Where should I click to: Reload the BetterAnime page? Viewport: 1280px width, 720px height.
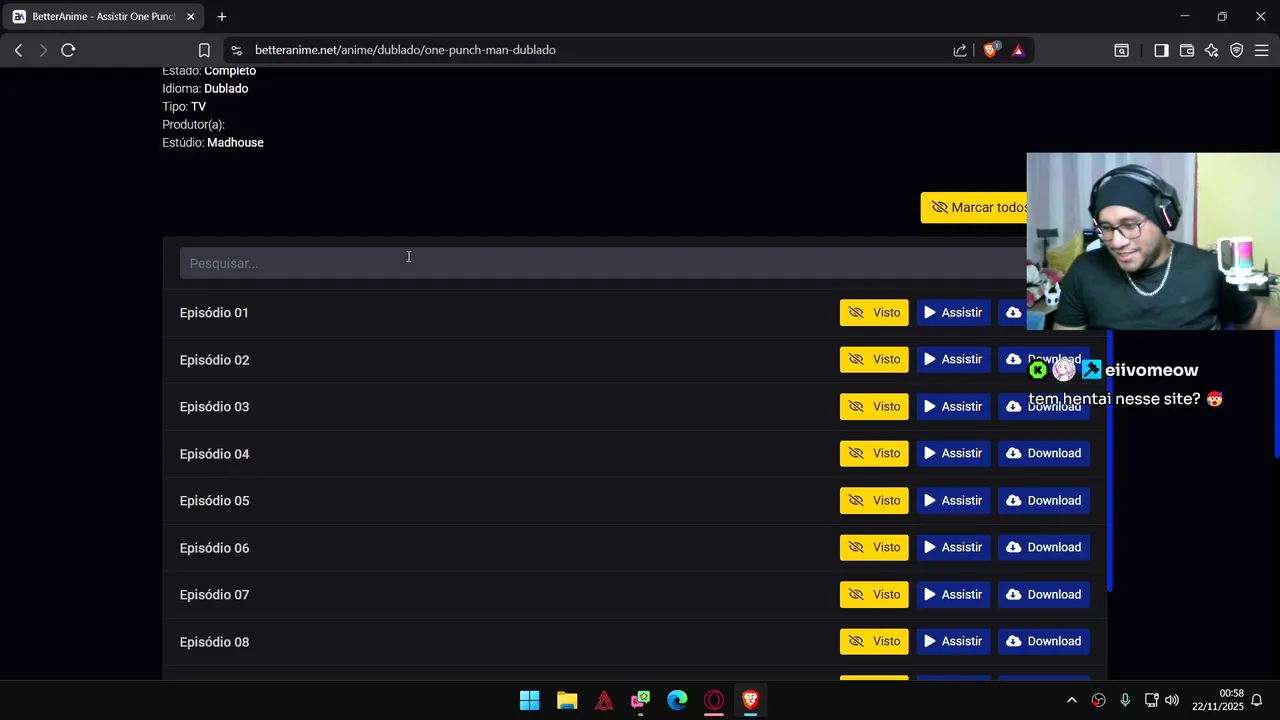click(x=68, y=50)
